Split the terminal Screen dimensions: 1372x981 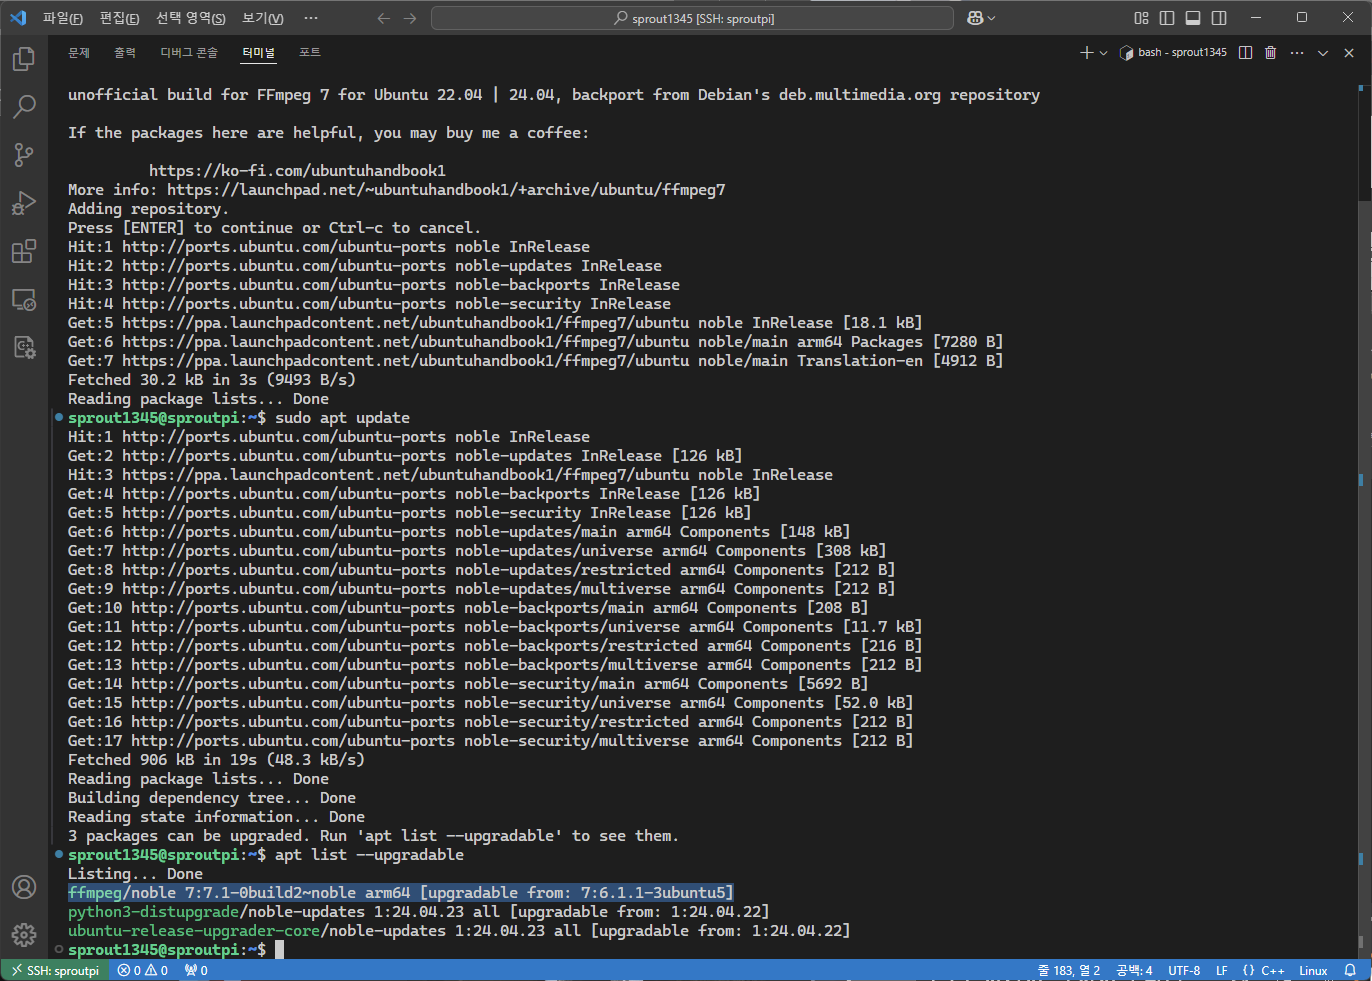(1245, 52)
